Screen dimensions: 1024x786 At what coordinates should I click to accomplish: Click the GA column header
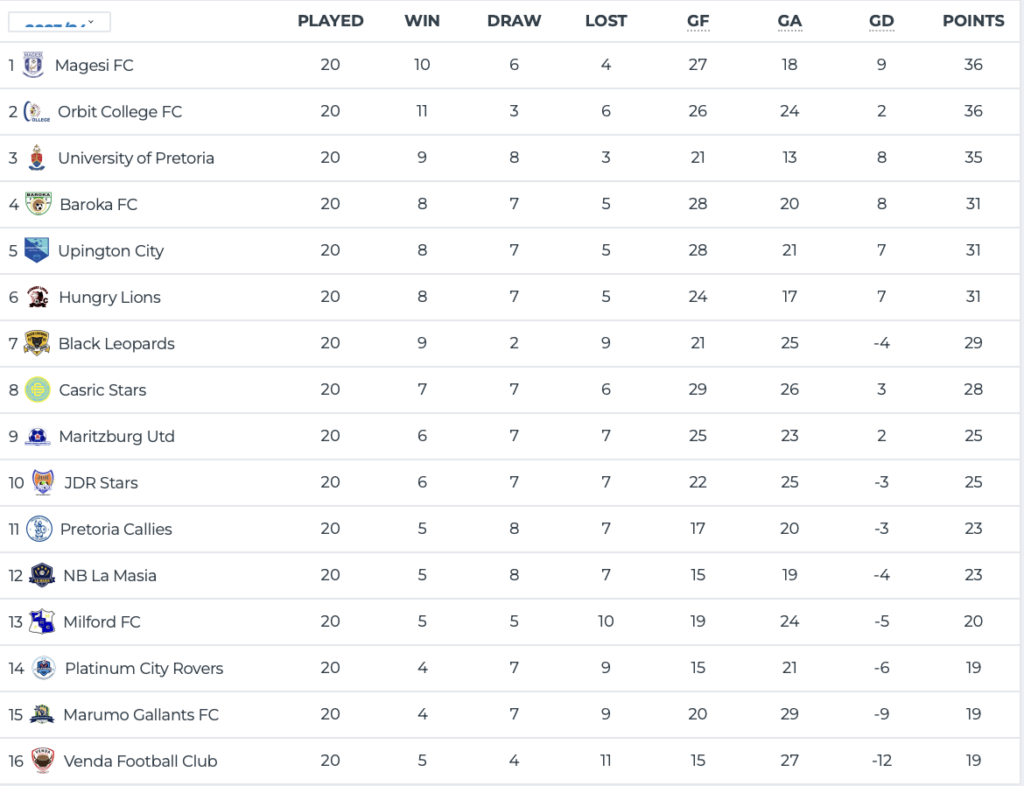coord(789,21)
